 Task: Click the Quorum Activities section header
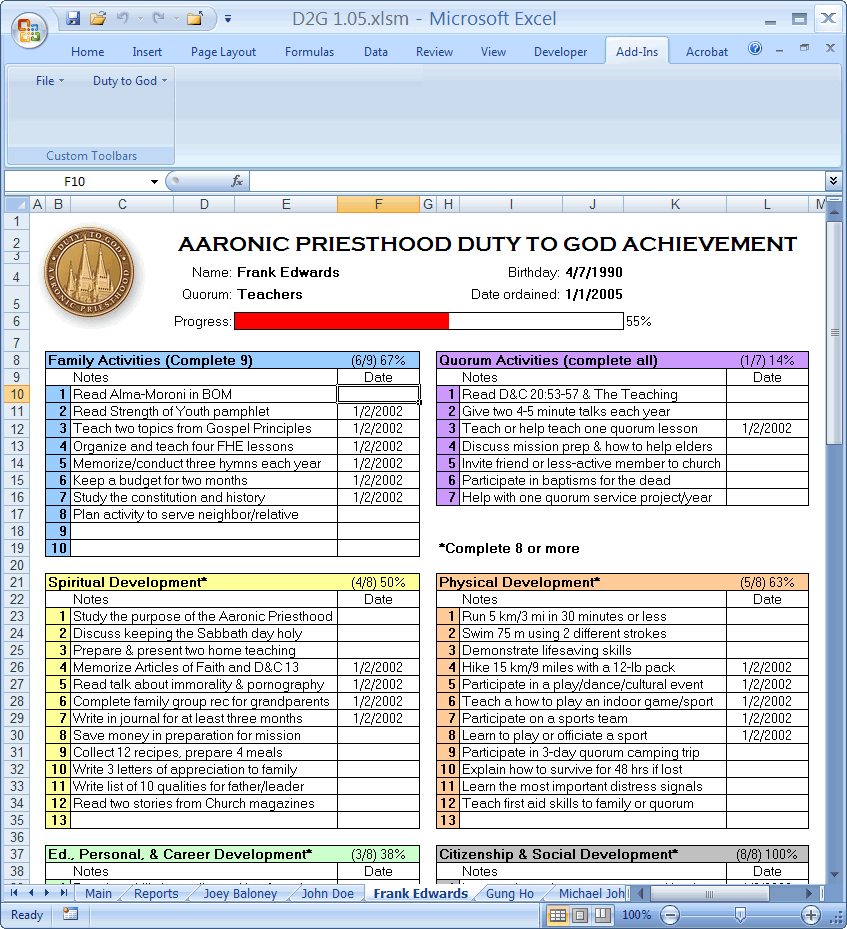(x=623, y=360)
